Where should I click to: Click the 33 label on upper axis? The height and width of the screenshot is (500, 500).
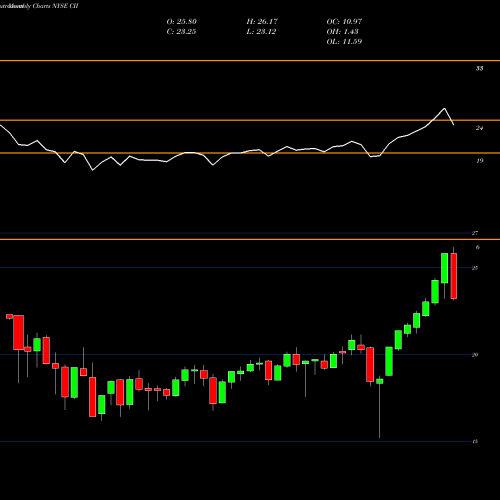coord(479,68)
